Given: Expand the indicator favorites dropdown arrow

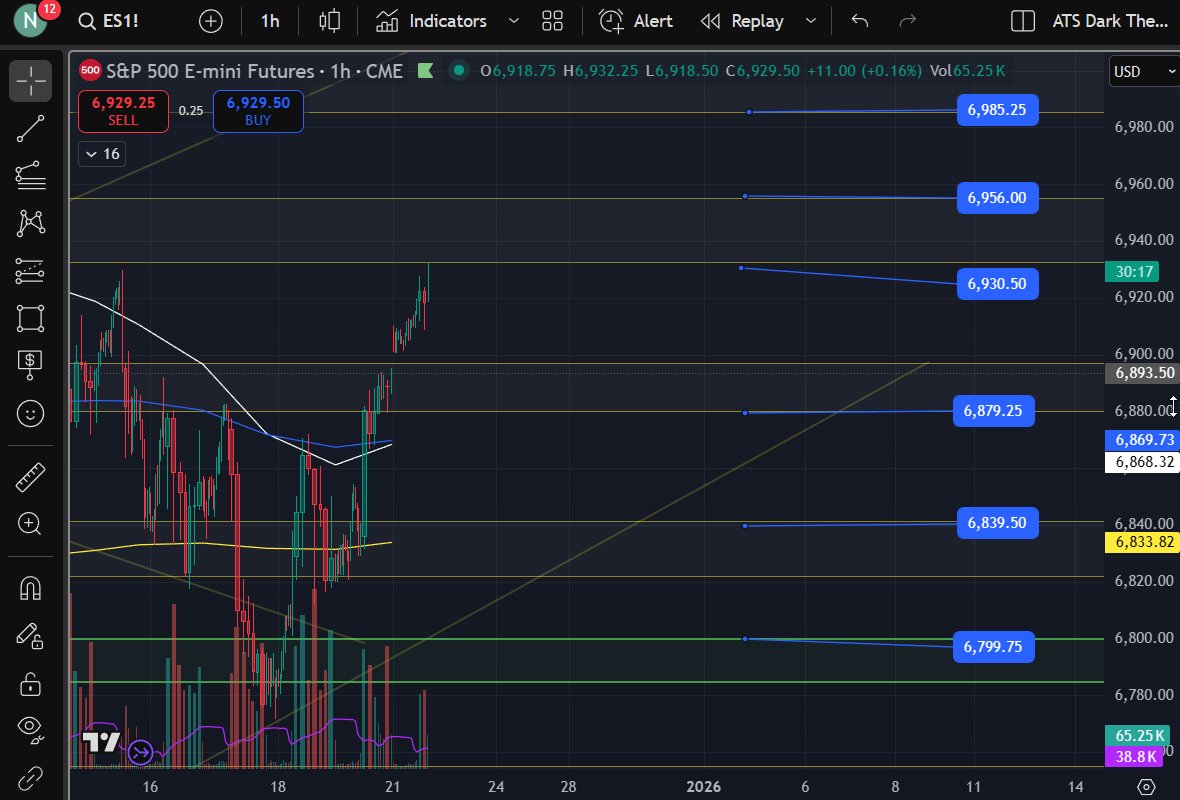Looking at the screenshot, I should point(513,21).
